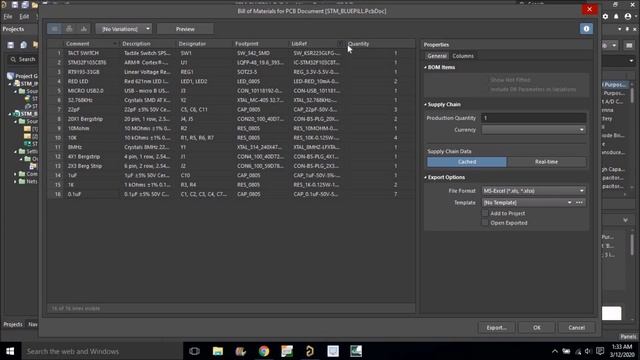640x360 pixels.
Task: Click the Description column header
Action: coord(148,44)
